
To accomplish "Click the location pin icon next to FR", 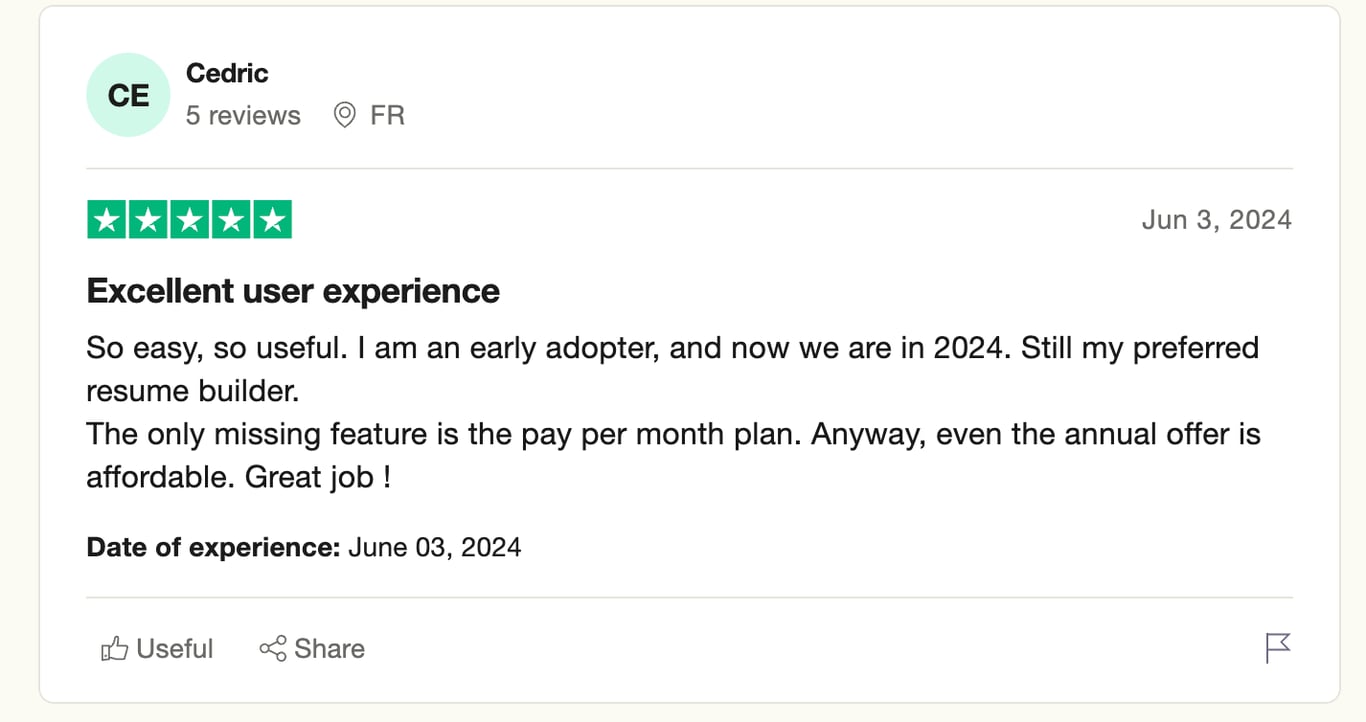I will click(x=344, y=115).
